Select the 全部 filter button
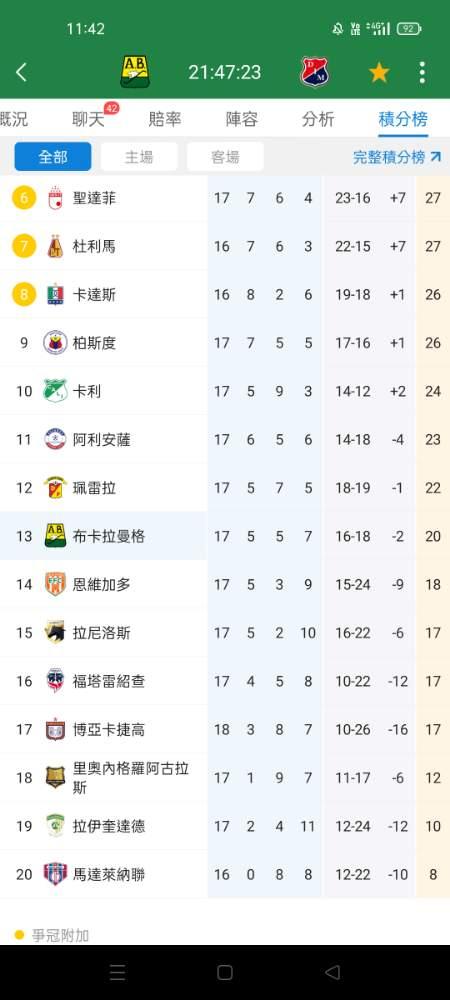The image size is (450, 1000). pyautogui.click(x=53, y=157)
